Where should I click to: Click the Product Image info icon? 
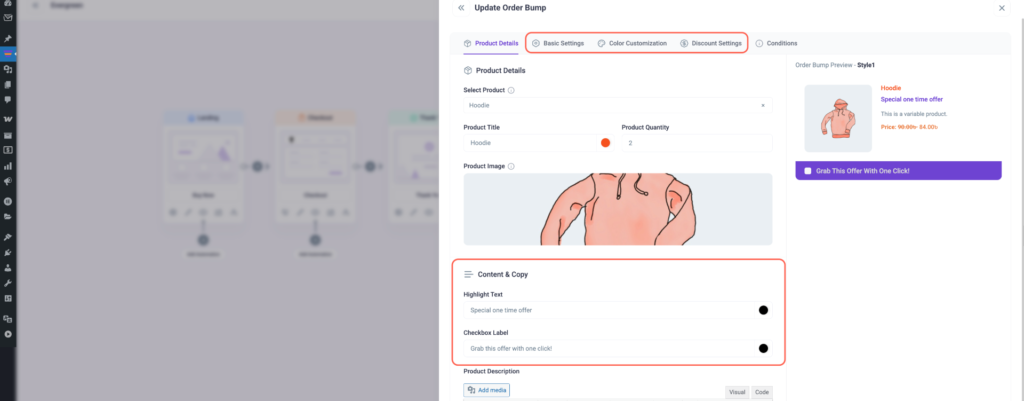[511, 166]
